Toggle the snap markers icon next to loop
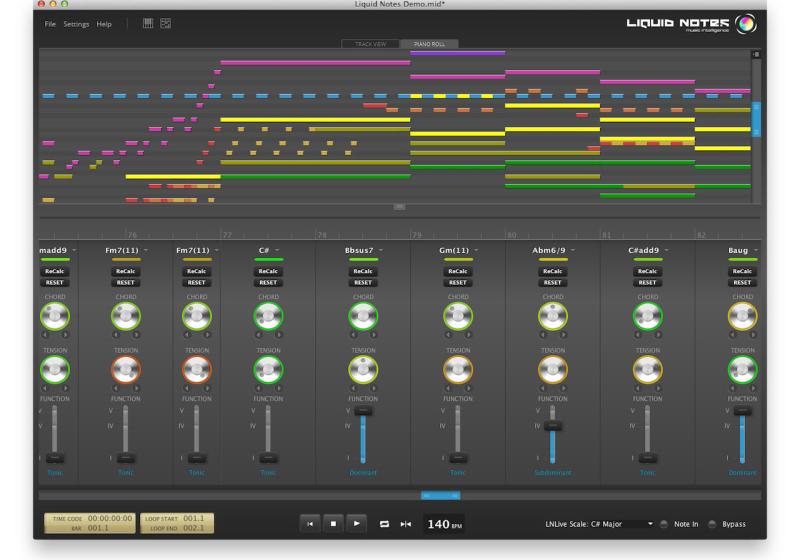 pyautogui.click(x=405, y=523)
